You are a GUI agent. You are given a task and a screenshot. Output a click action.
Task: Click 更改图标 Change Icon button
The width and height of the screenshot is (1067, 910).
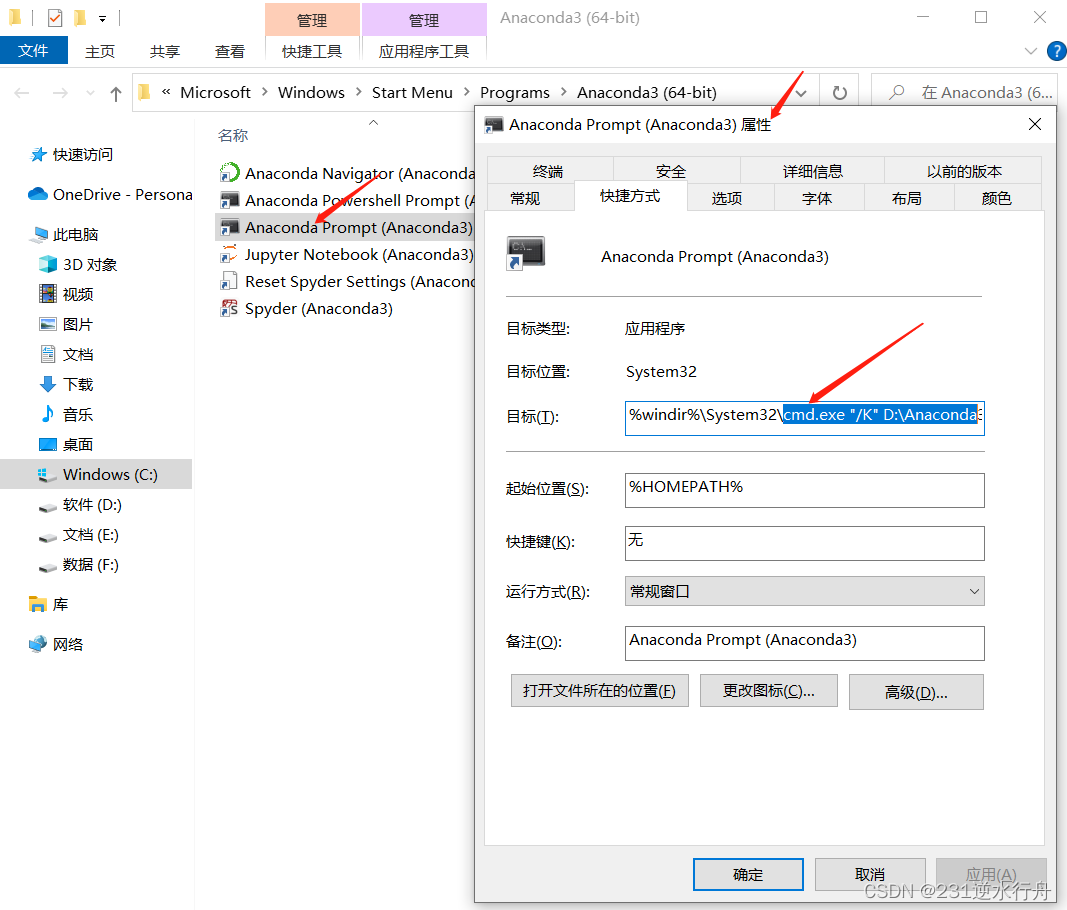pyautogui.click(x=768, y=691)
